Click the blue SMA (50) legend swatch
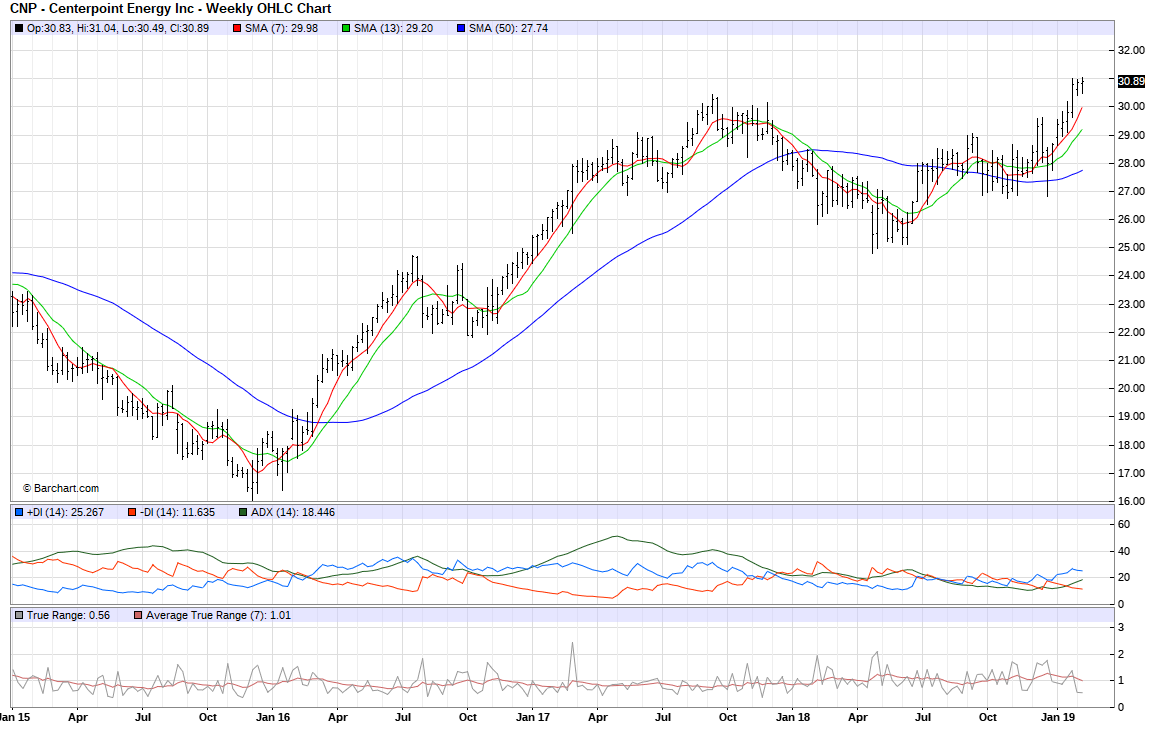 [x=461, y=28]
